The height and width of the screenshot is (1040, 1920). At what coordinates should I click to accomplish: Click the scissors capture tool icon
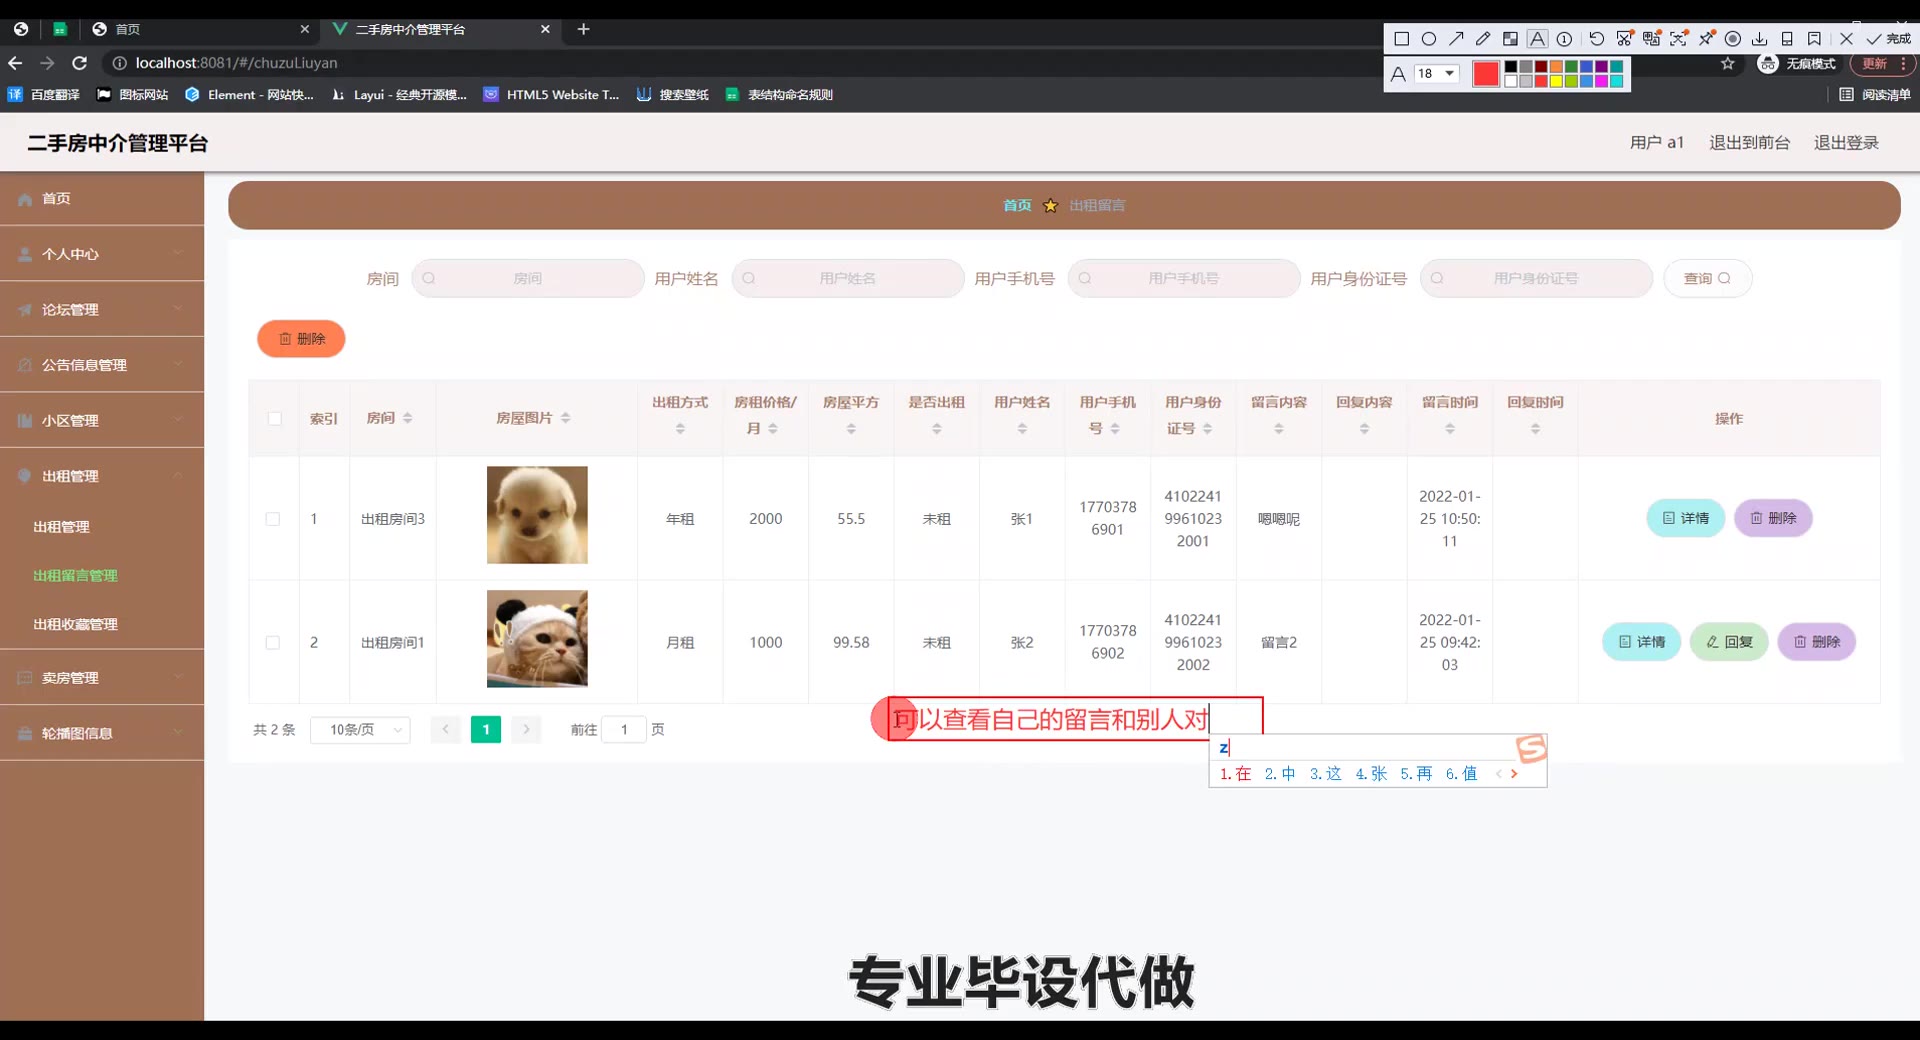point(1624,39)
